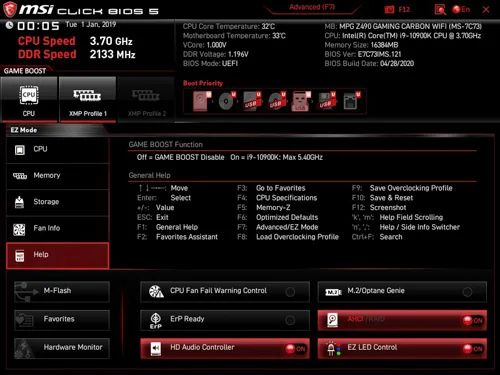Click the F5 Memory-Z help entry
This screenshot has height=375, width=500.
coord(263,208)
